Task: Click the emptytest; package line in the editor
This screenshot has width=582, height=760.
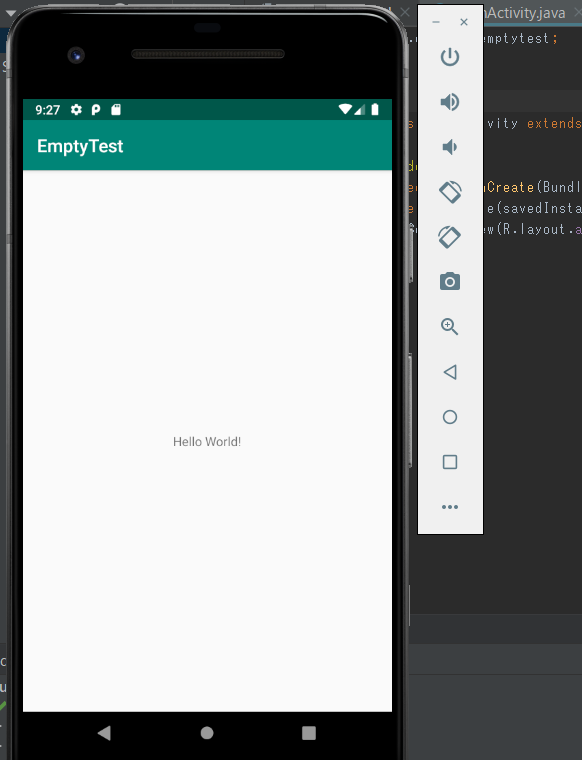Action: click(x=520, y=38)
